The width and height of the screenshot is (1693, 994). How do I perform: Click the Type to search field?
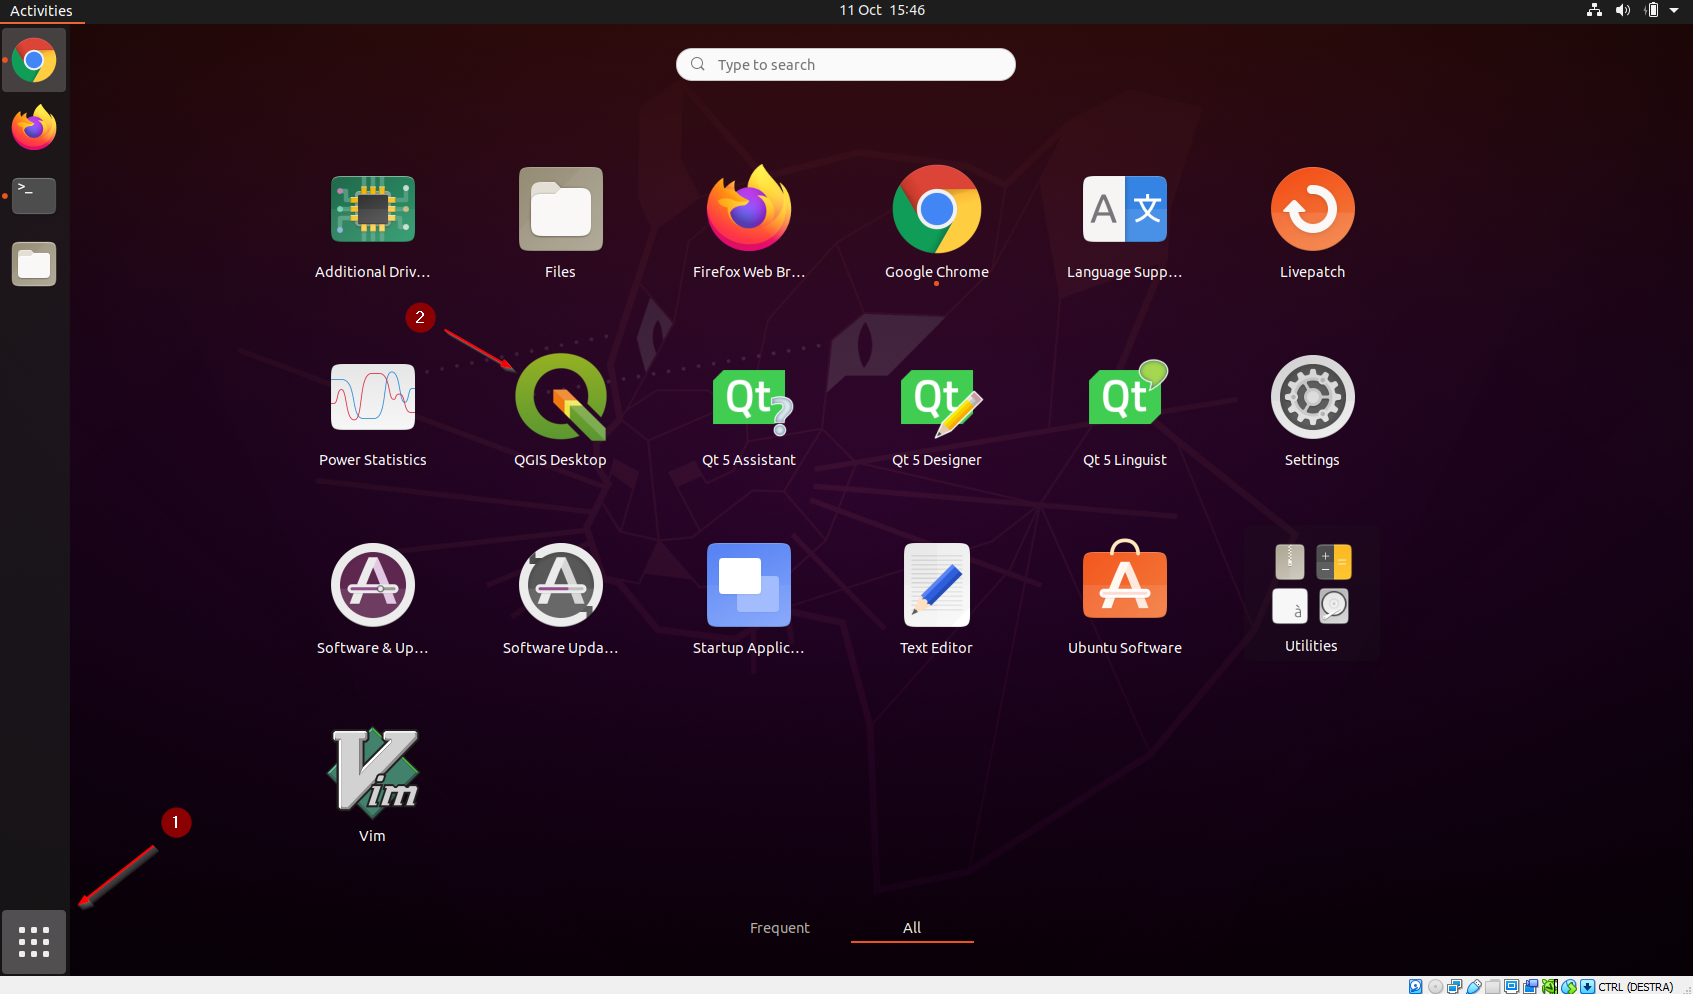(x=846, y=65)
